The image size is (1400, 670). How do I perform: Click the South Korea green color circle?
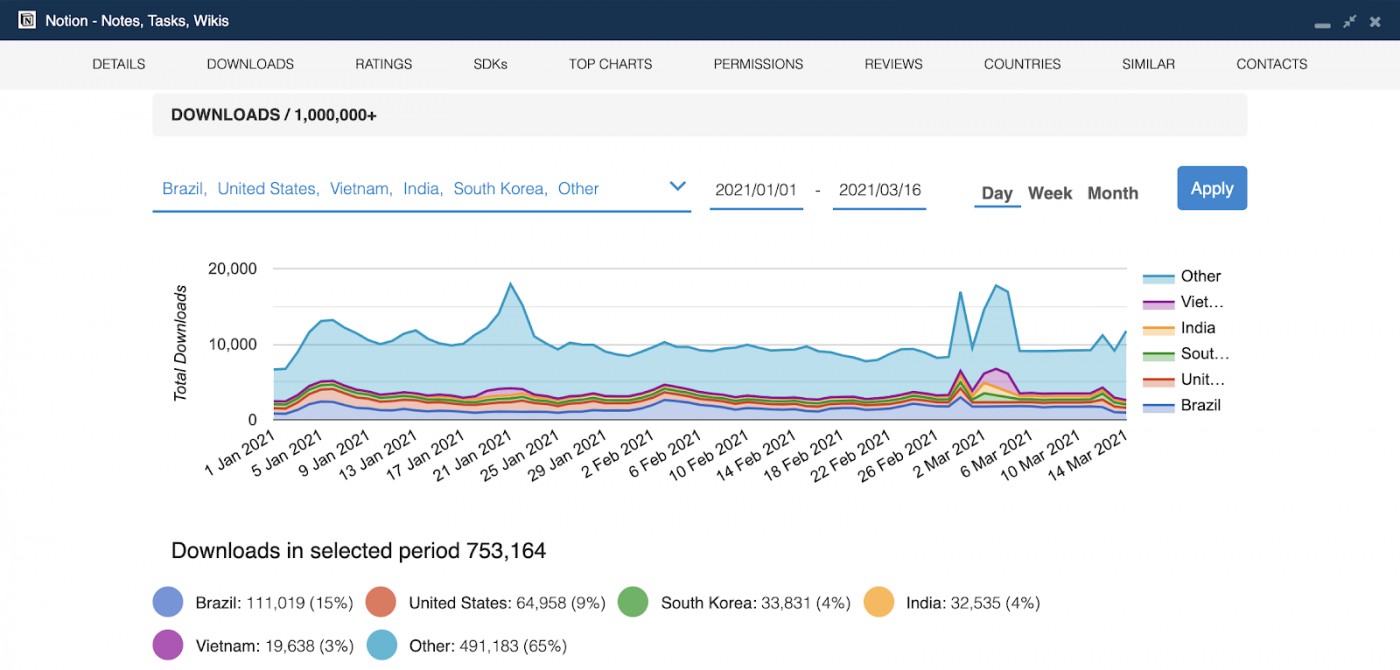point(633,603)
